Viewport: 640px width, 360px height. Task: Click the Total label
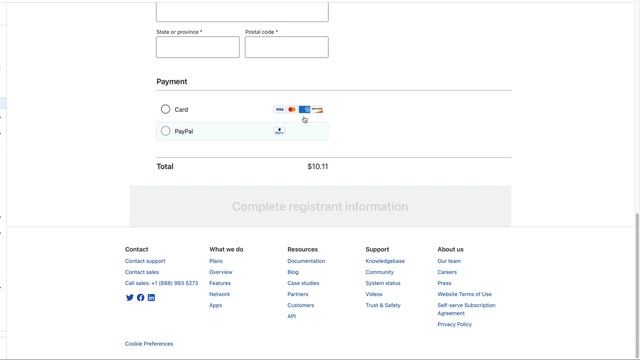[x=165, y=166]
